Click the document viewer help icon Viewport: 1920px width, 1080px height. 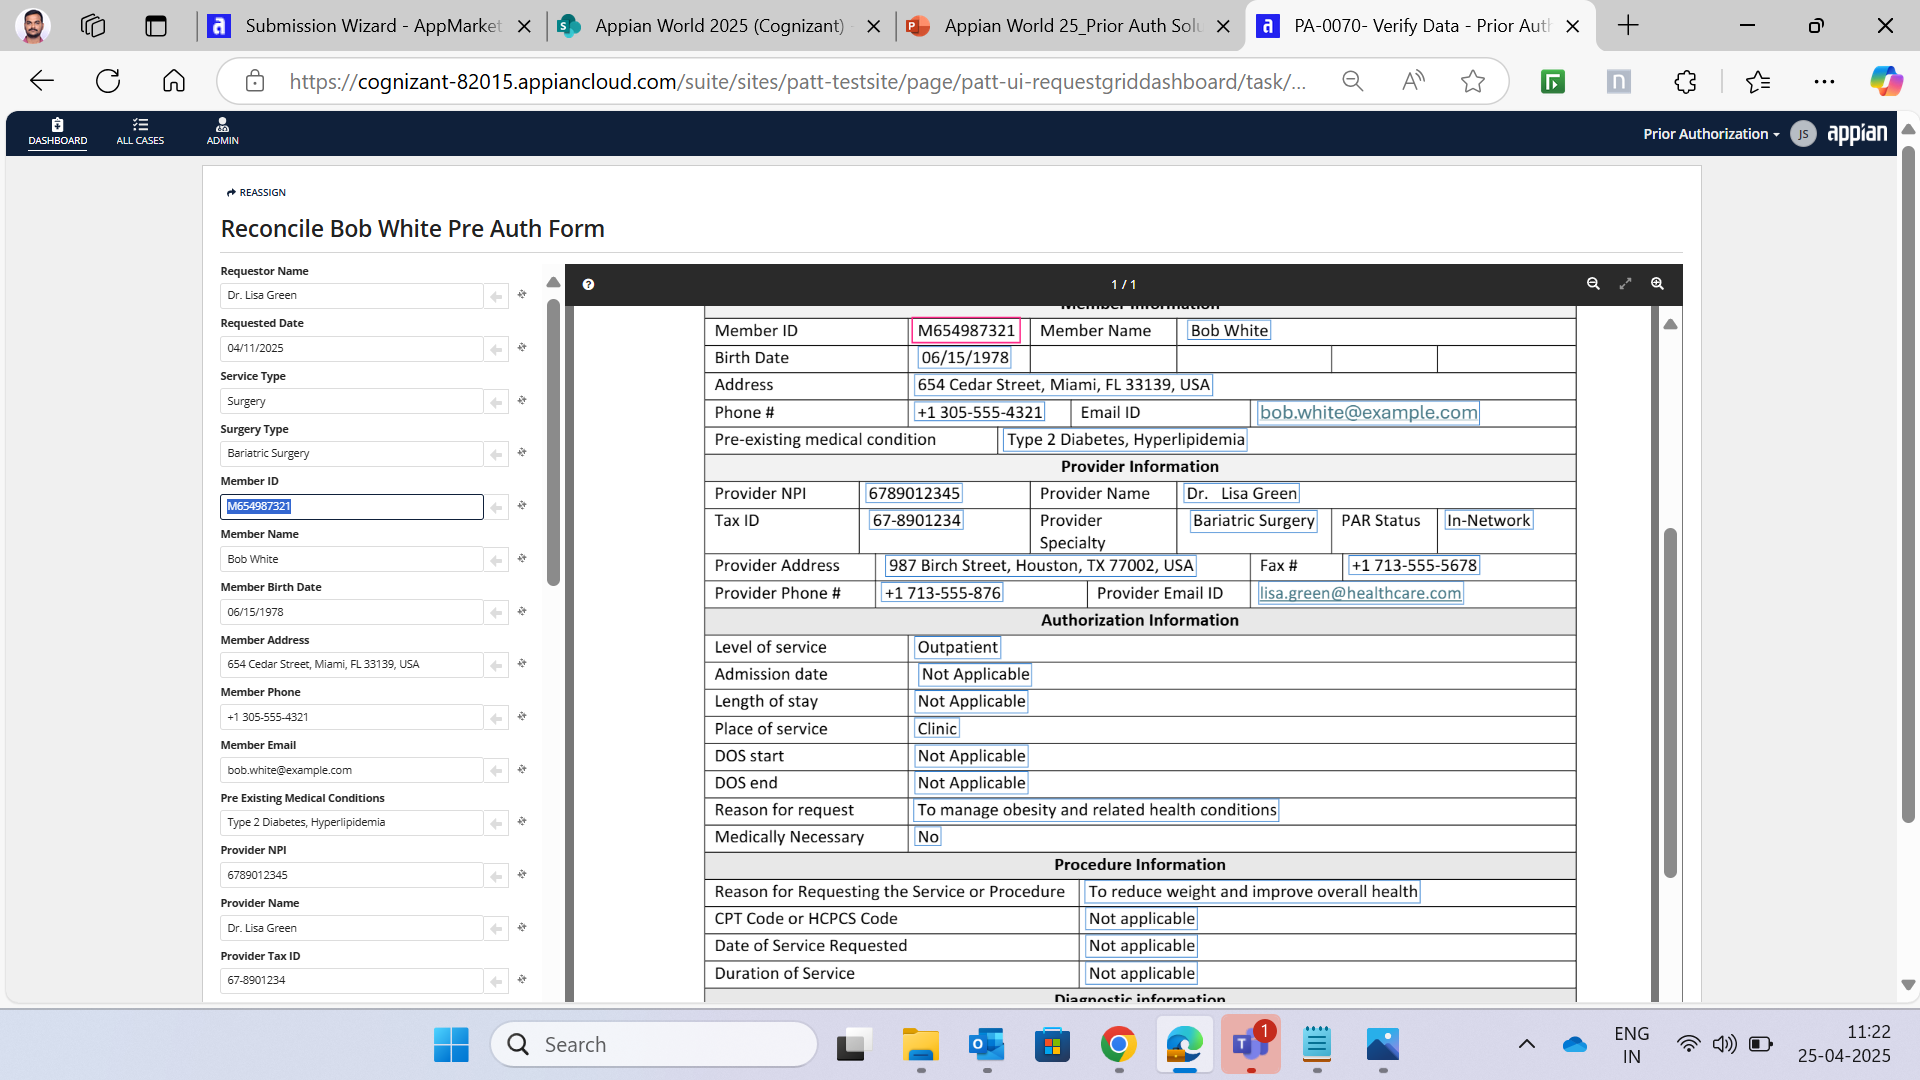click(x=588, y=285)
